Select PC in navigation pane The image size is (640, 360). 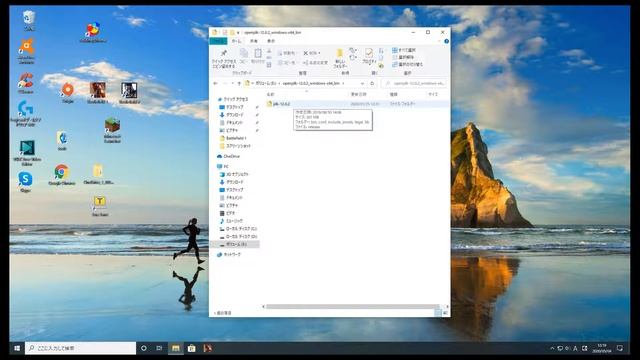coord(223,167)
